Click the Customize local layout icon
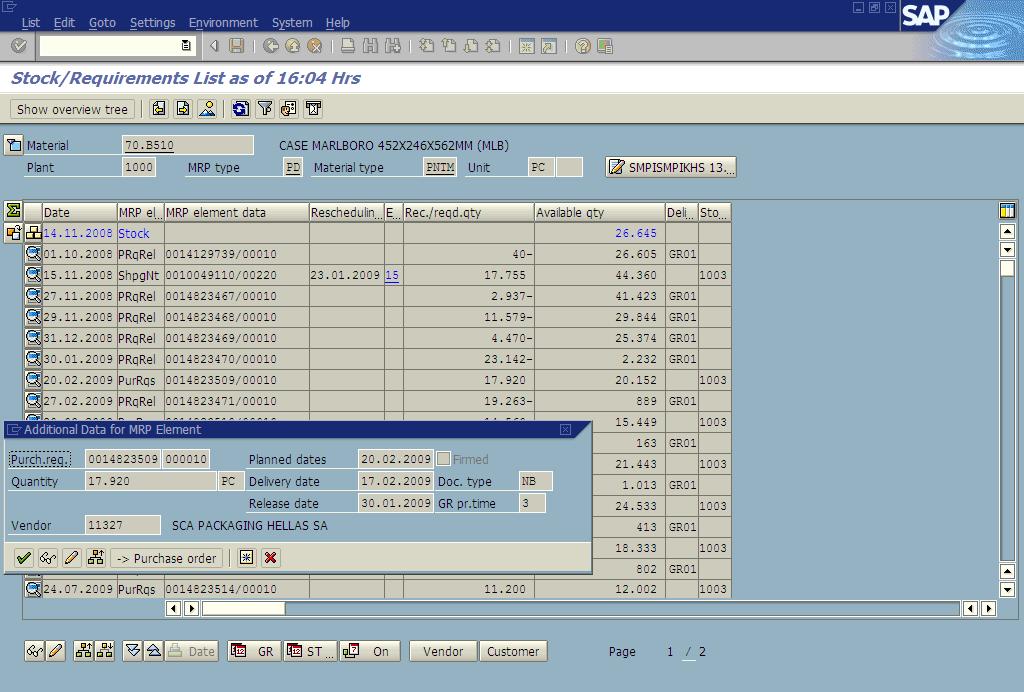Screen dimensions: 1024x692 605,46
